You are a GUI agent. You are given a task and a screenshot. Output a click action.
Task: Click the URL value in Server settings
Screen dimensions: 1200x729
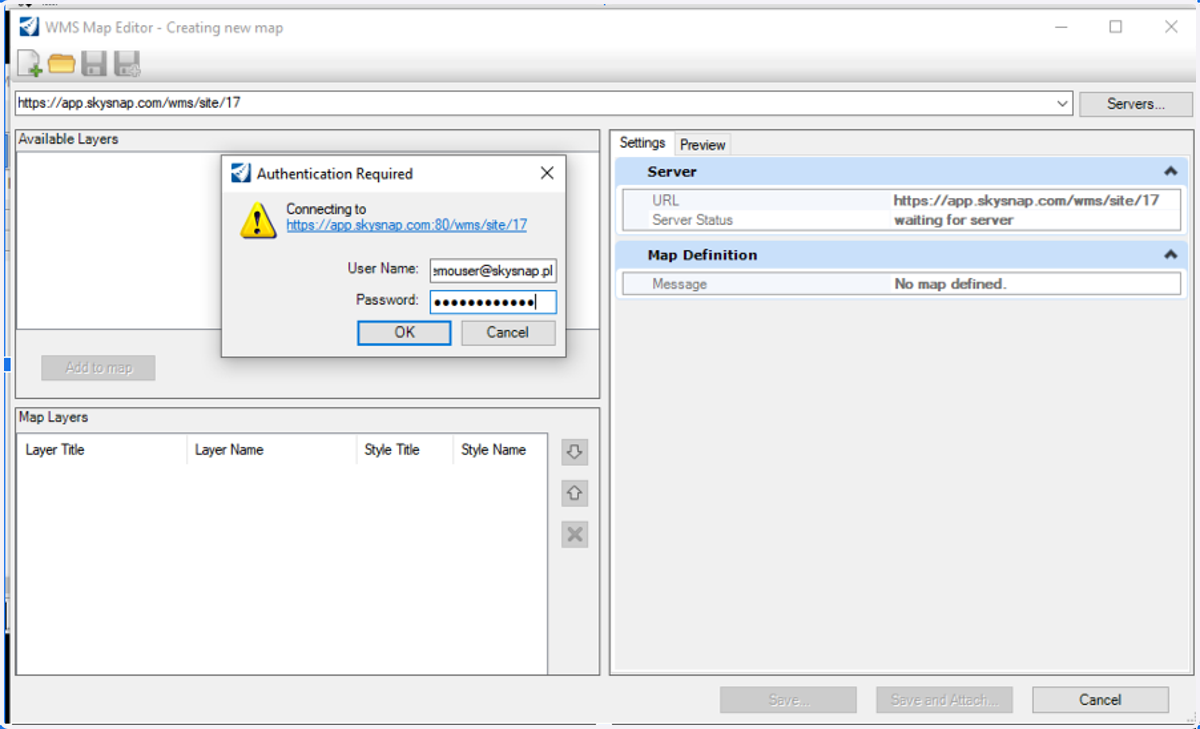[1026, 200]
